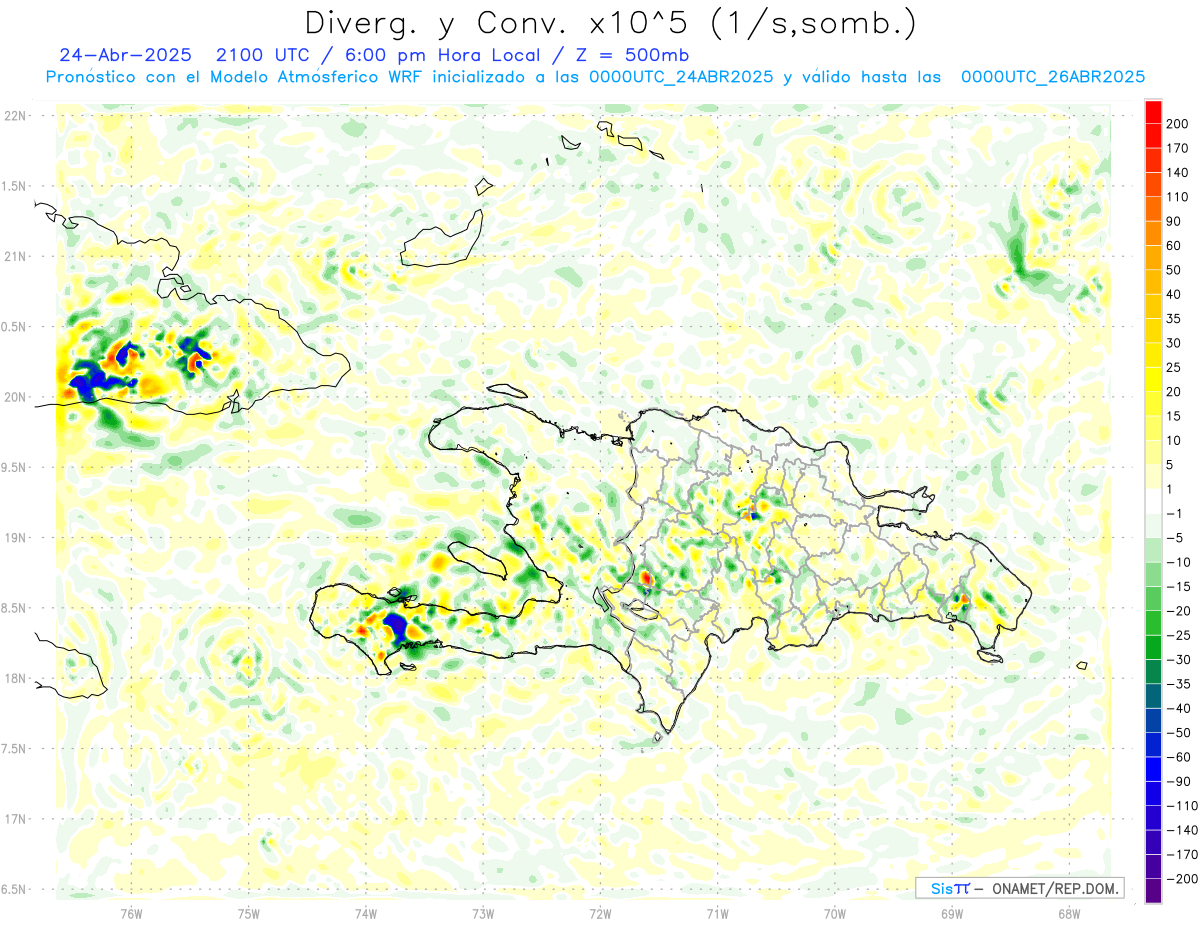The image size is (1200, 927).
Task: Click the "71W" longitude label
Action: pyautogui.click(x=717, y=913)
